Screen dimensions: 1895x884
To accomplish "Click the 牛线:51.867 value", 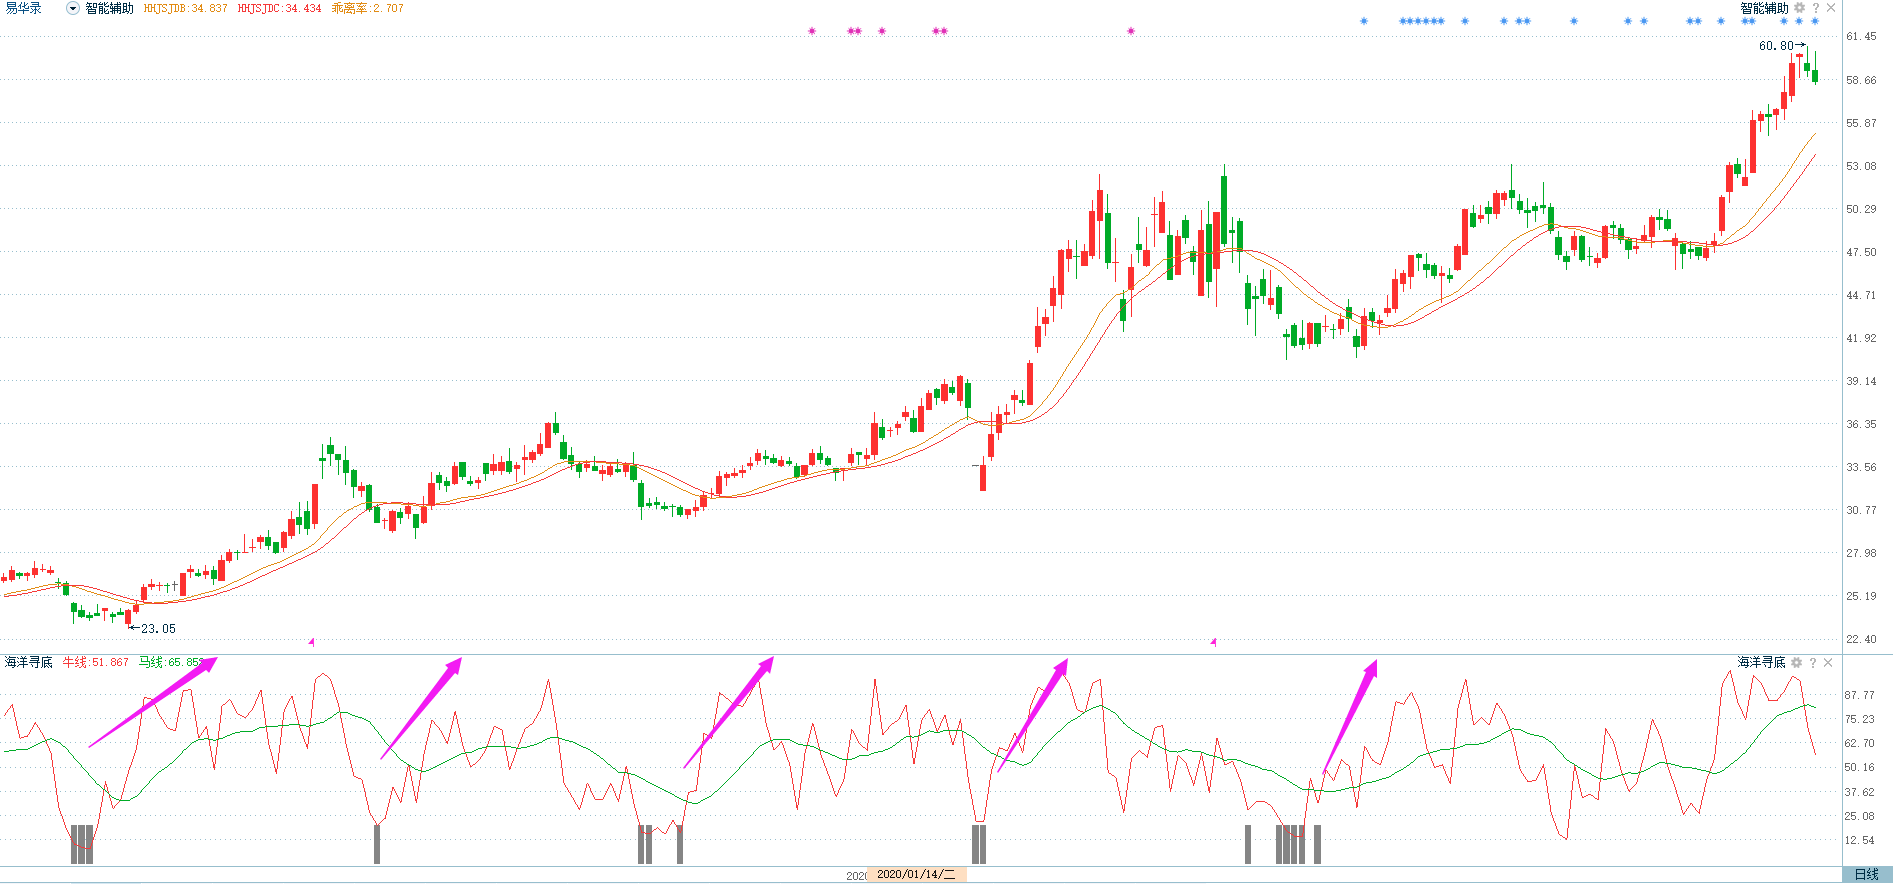I will coord(95,663).
